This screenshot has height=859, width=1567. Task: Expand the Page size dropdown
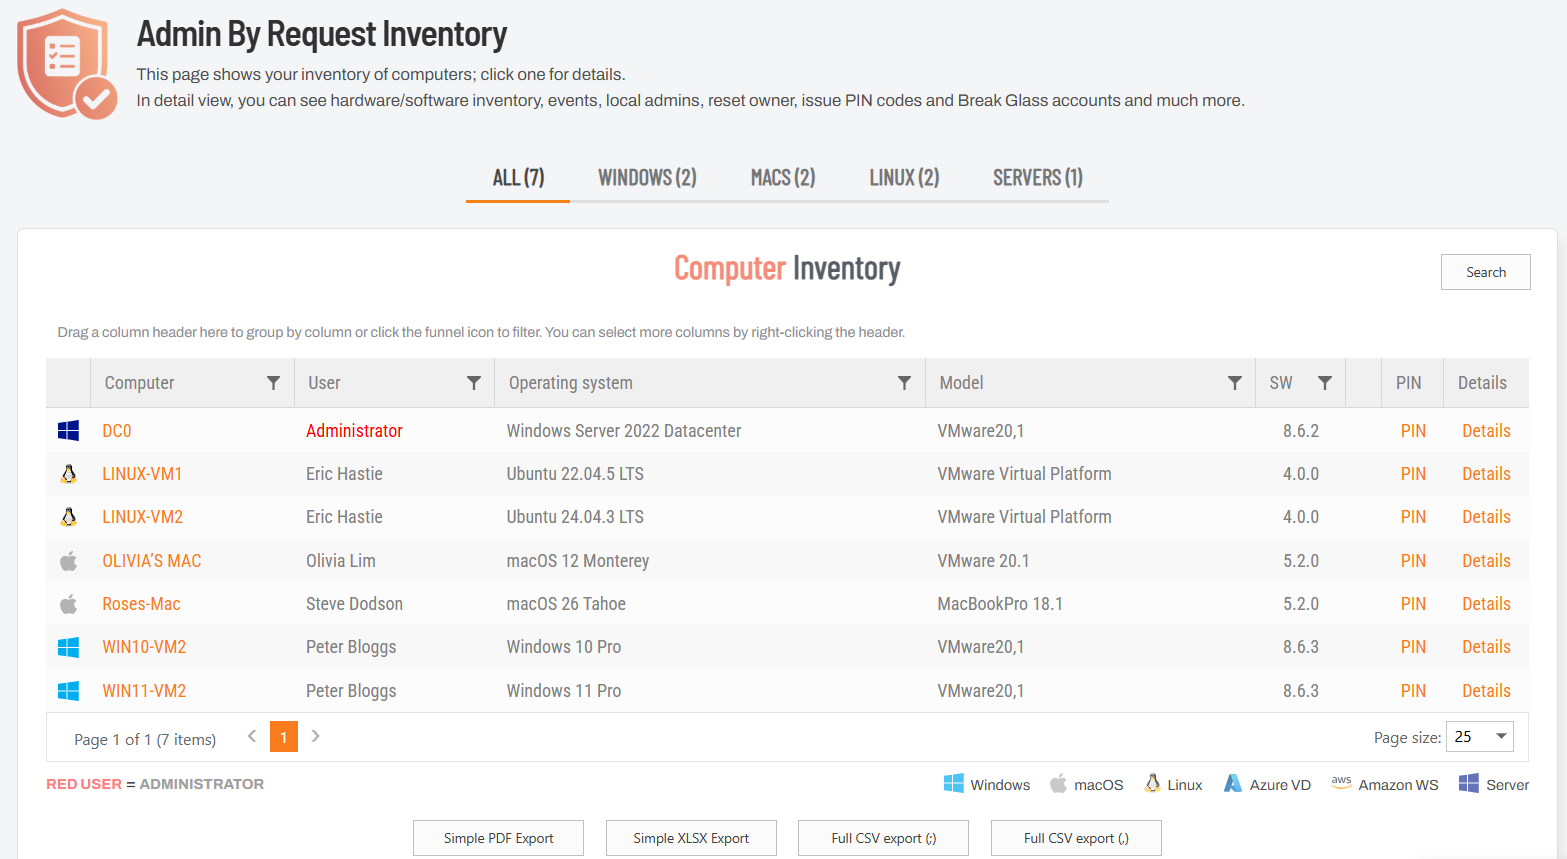point(1500,737)
